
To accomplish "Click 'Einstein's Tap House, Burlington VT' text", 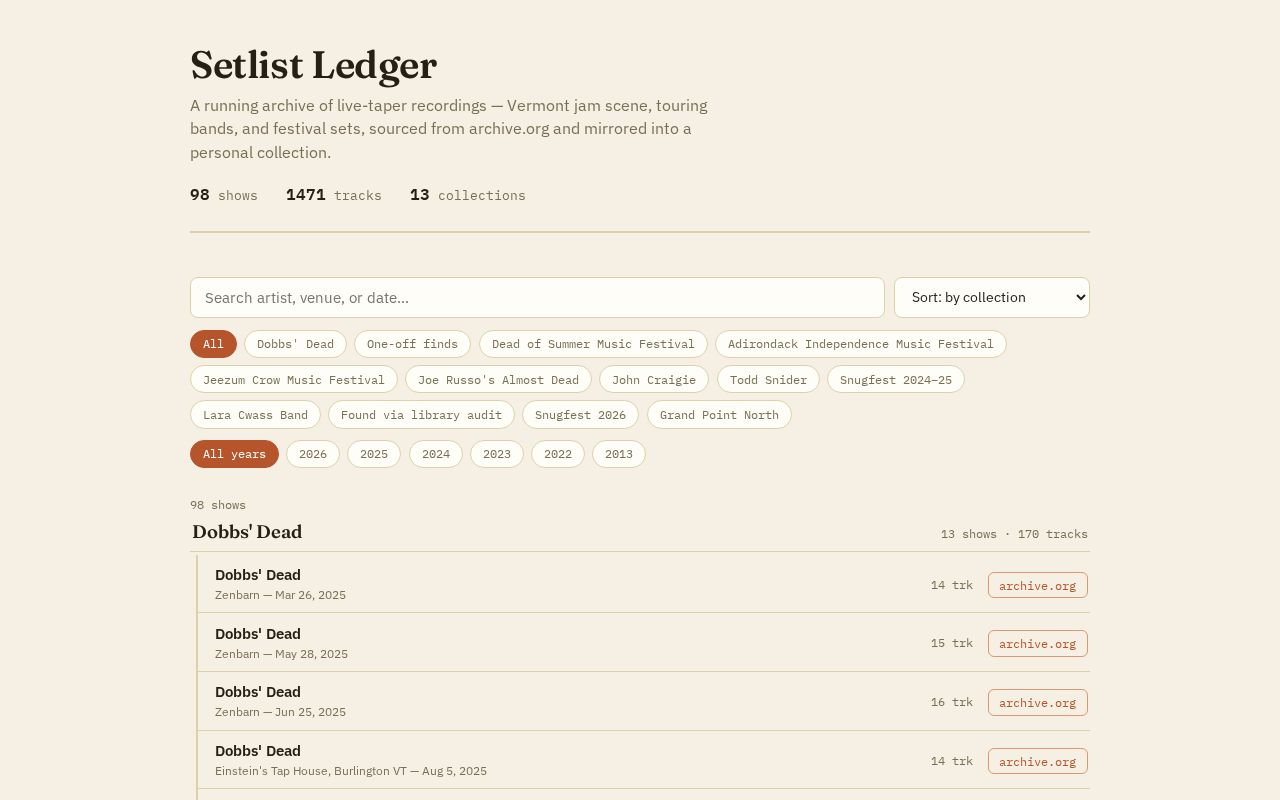I will [x=311, y=771].
